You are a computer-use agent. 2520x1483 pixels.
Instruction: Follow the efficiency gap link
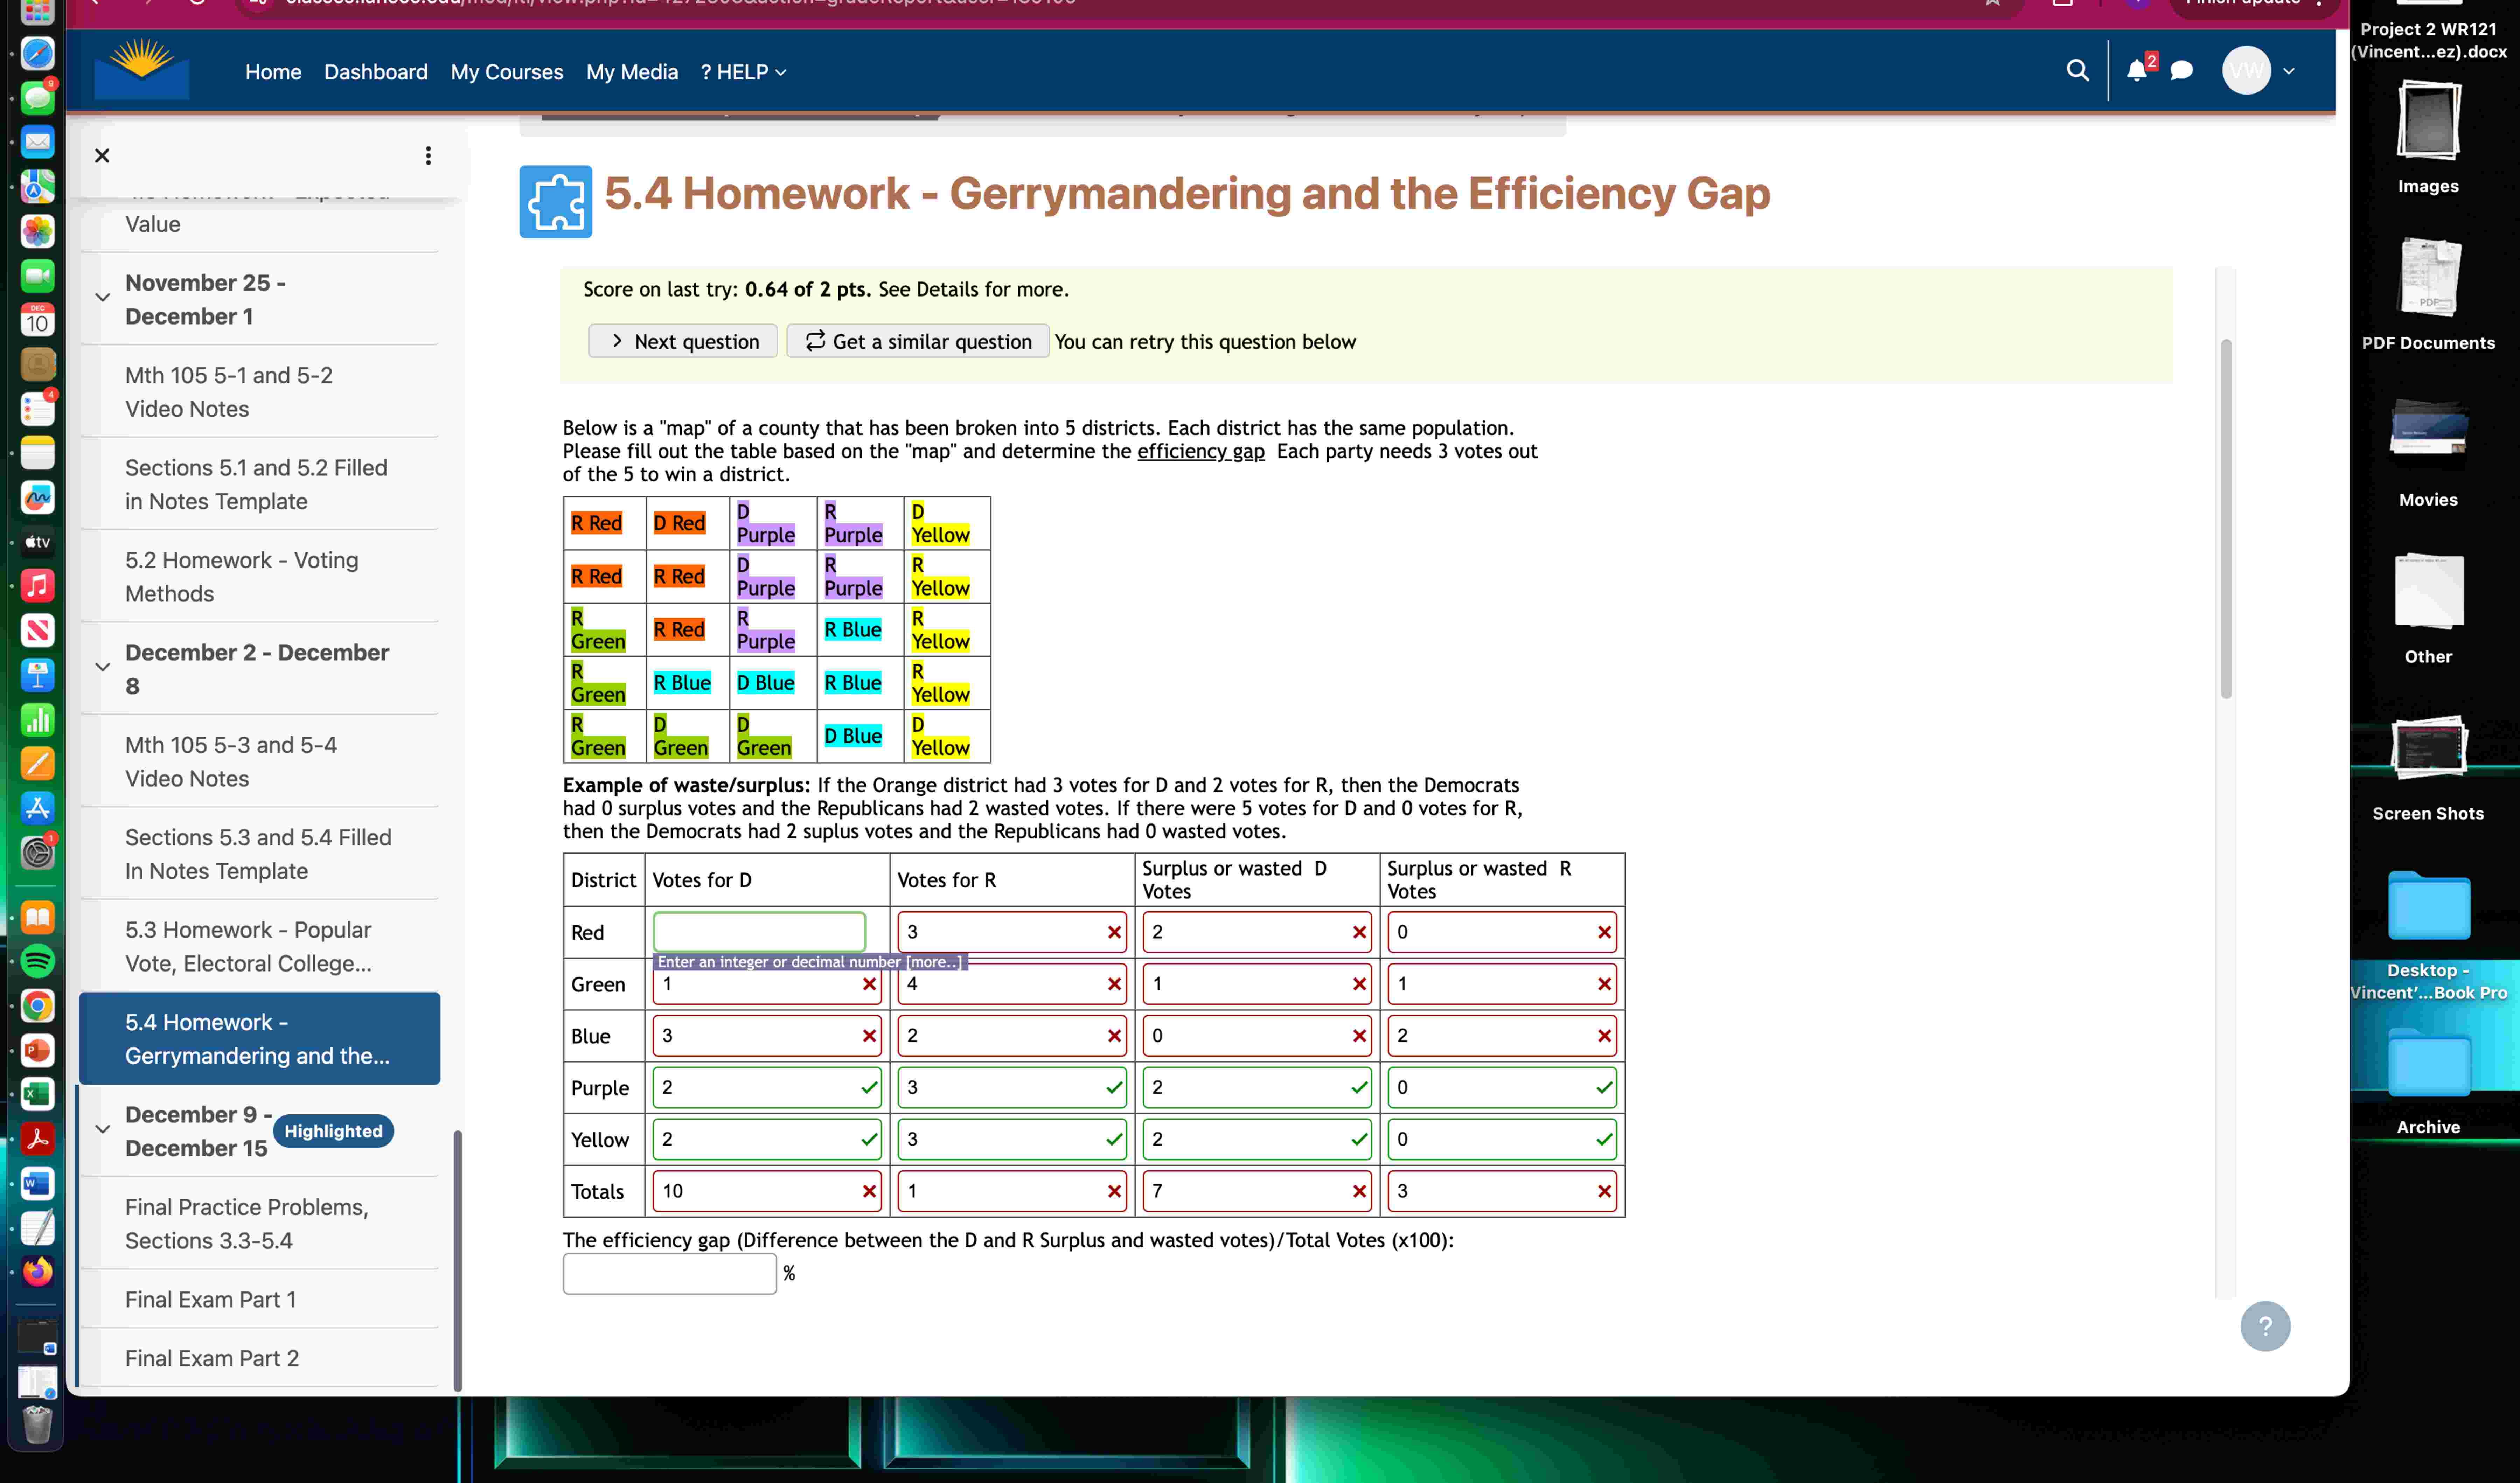1200,451
